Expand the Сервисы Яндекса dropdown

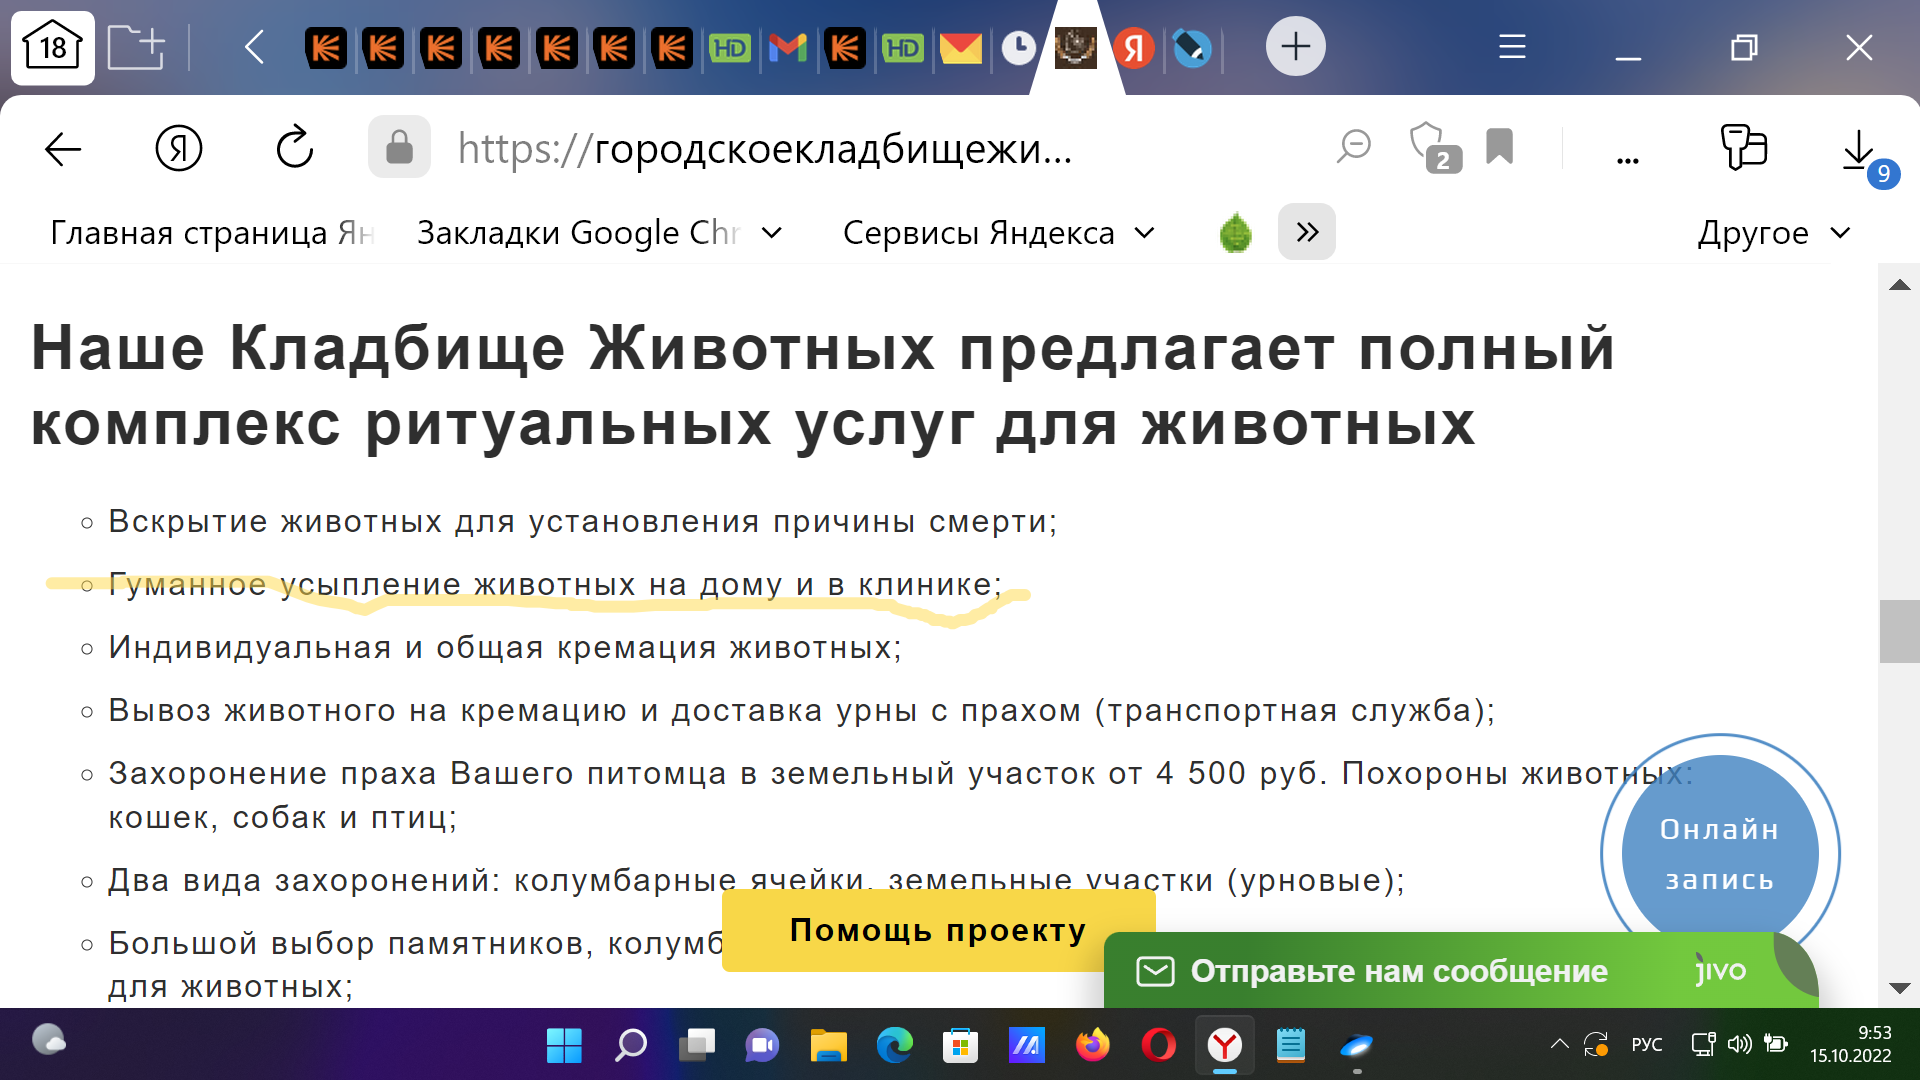click(x=1146, y=232)
